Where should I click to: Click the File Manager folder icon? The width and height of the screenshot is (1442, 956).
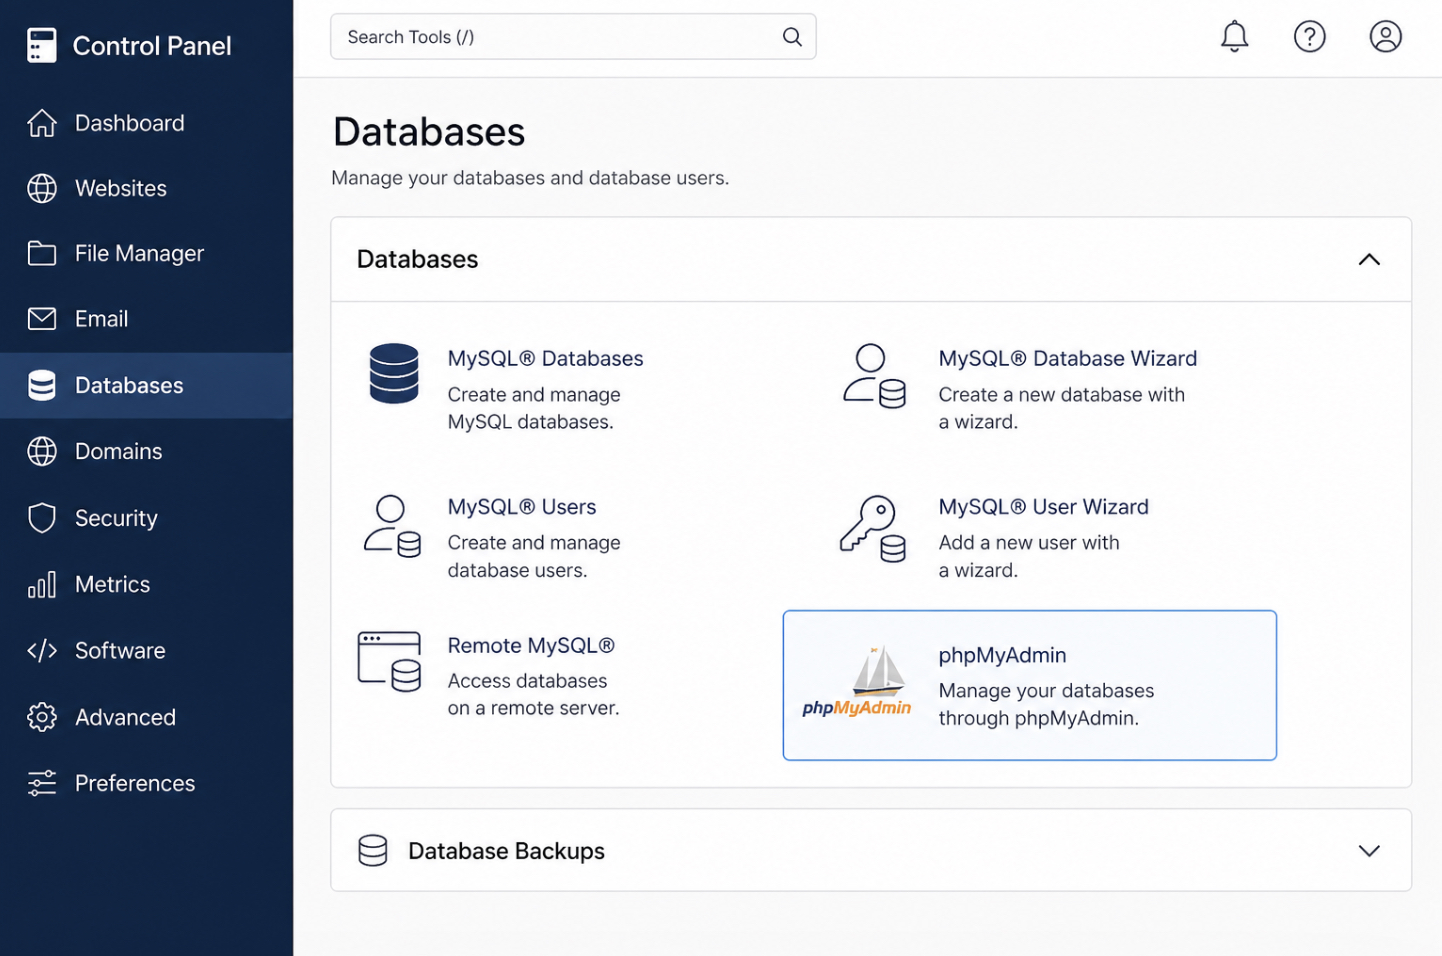pyautogui.click(x=42, y=253)
